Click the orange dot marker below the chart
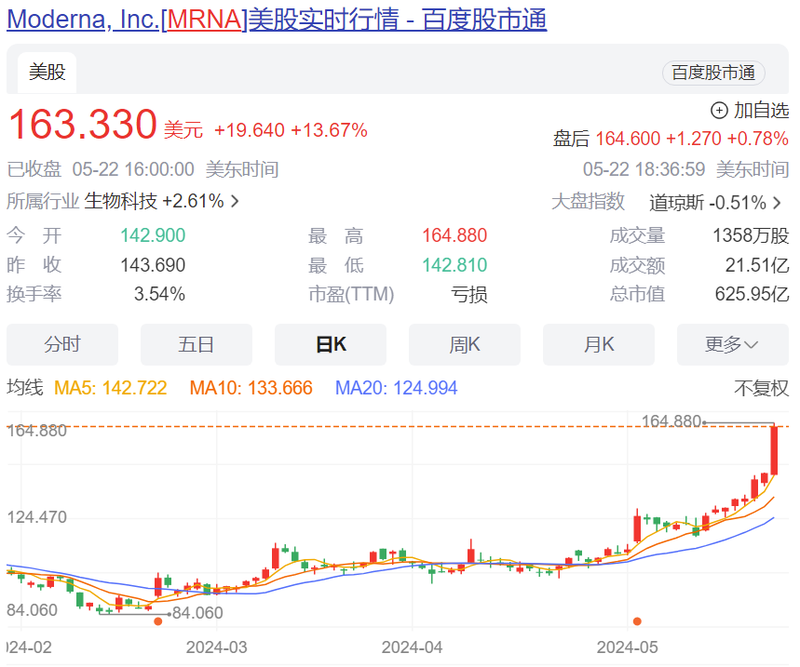Viewport: 800px width, 667px height. [x=637, y=621]
